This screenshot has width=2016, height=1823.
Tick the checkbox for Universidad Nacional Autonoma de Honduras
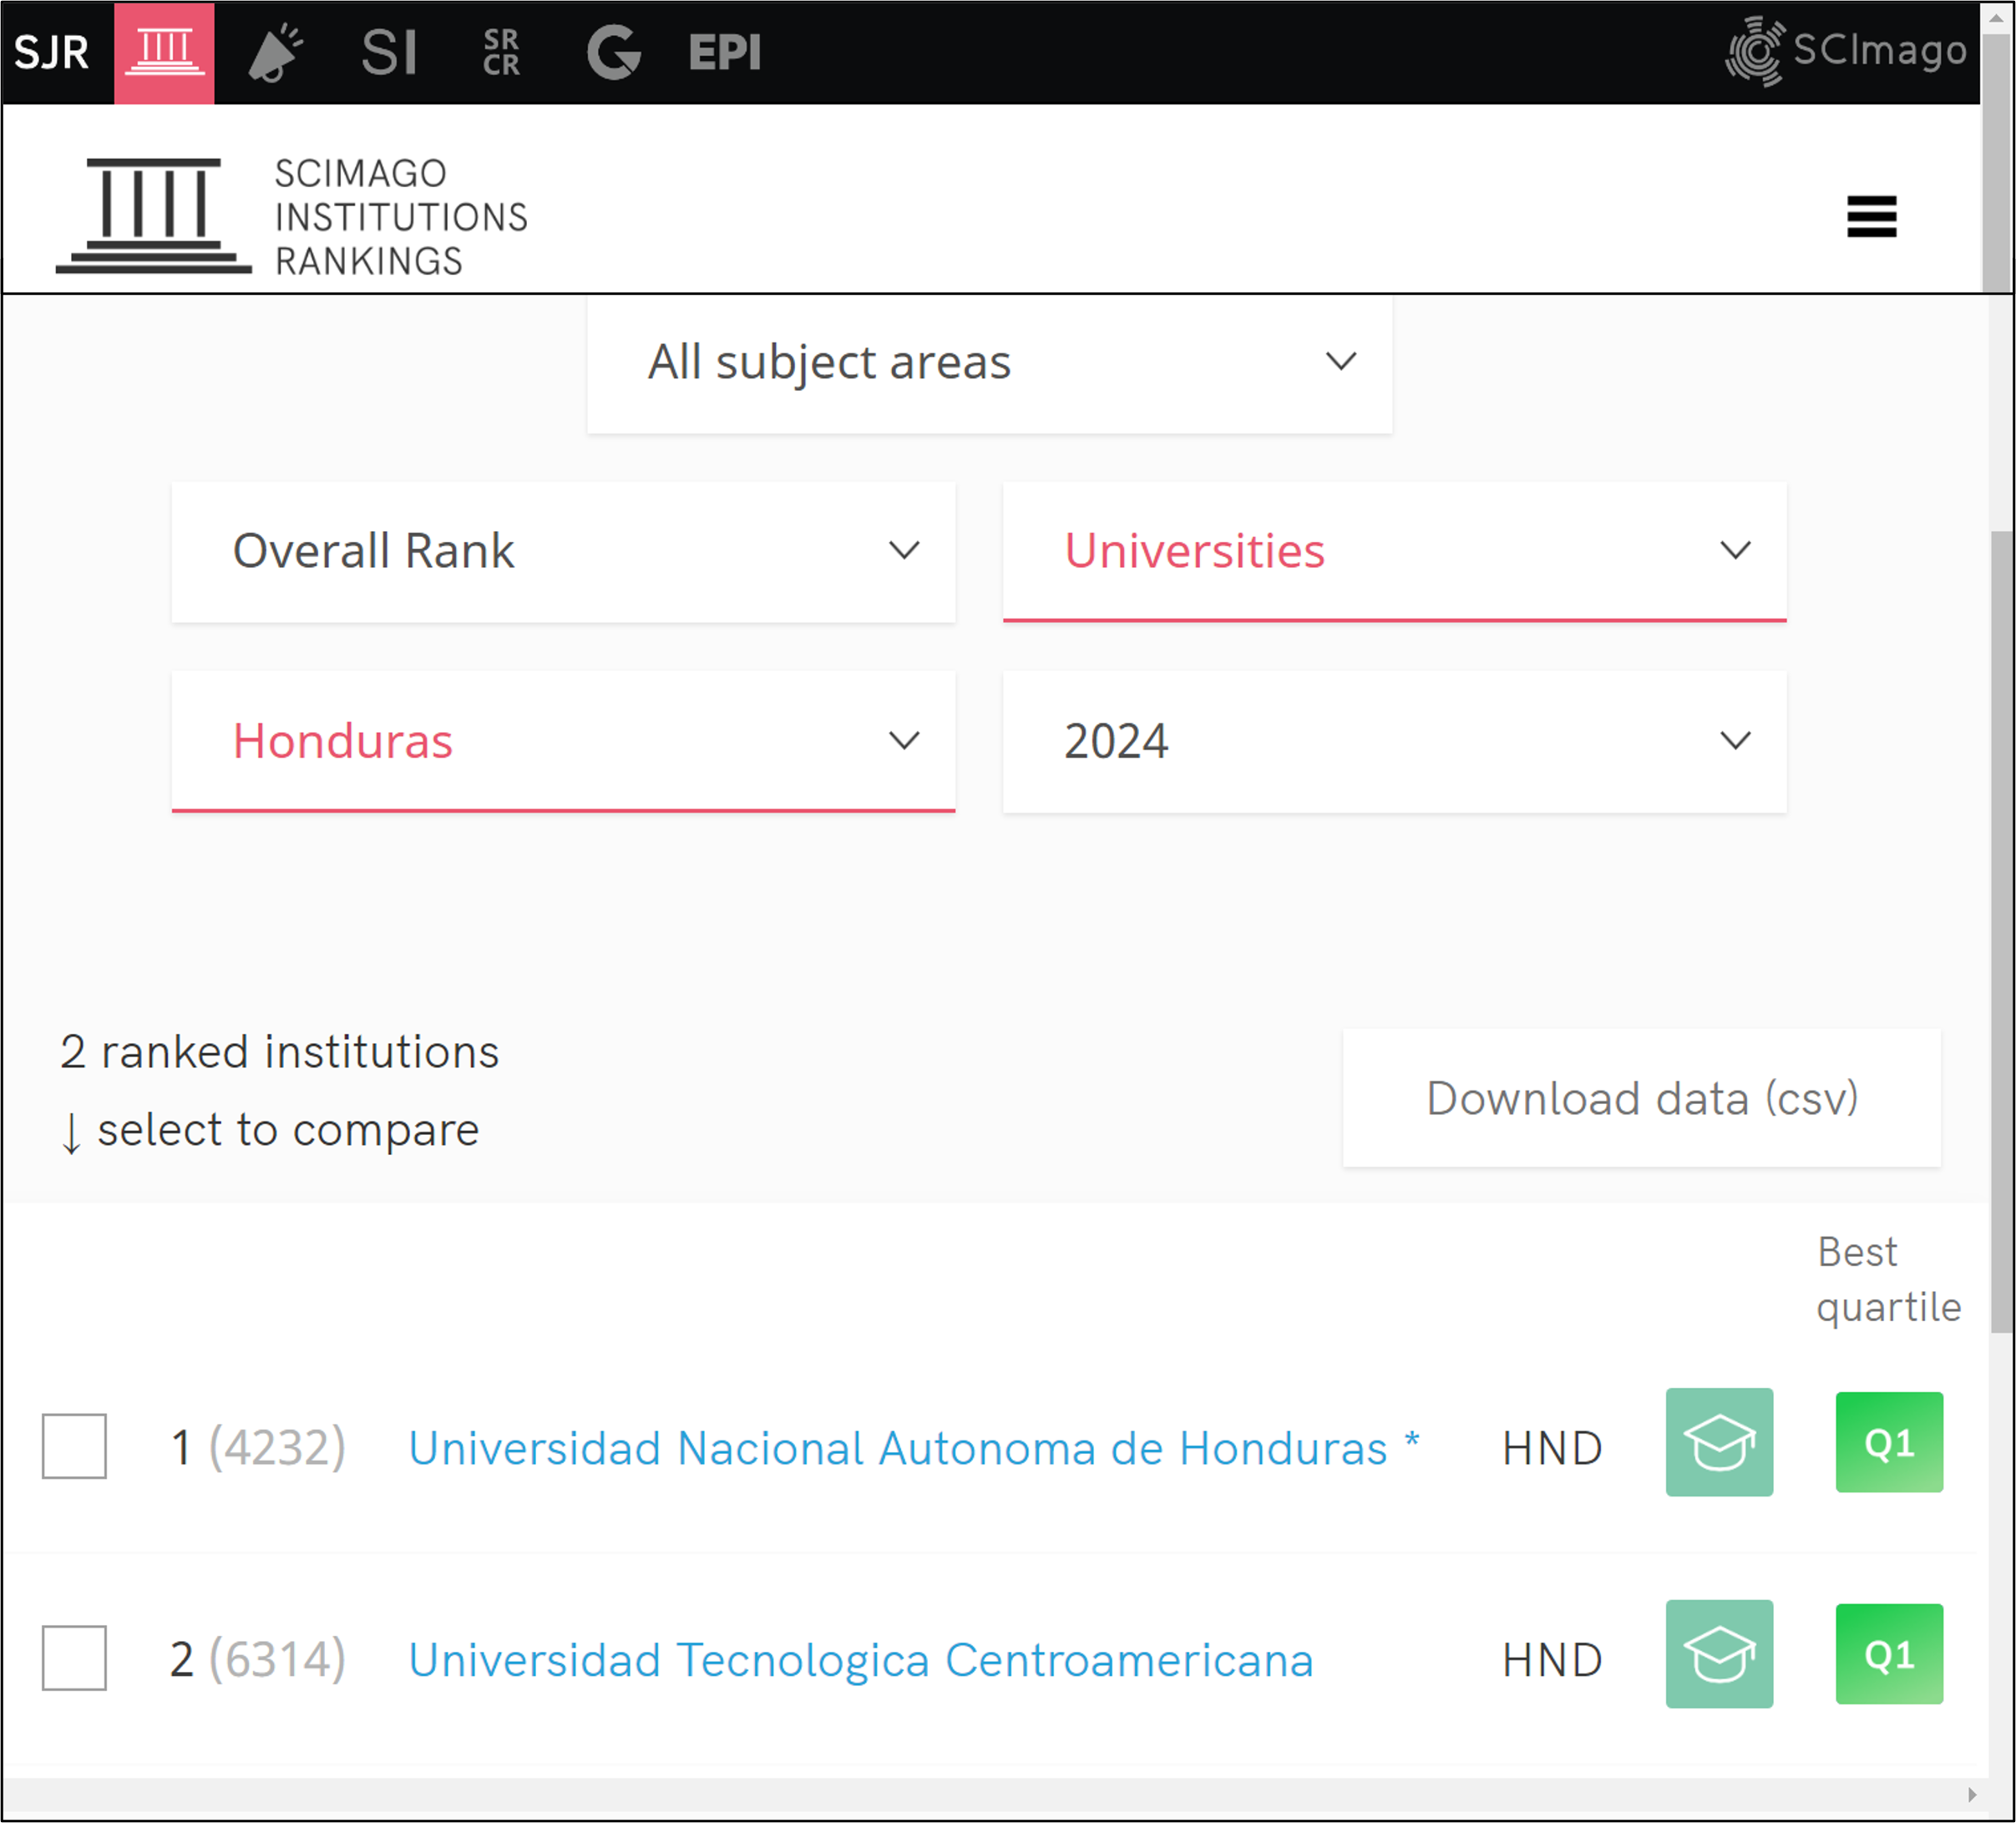coord(74,1446)
